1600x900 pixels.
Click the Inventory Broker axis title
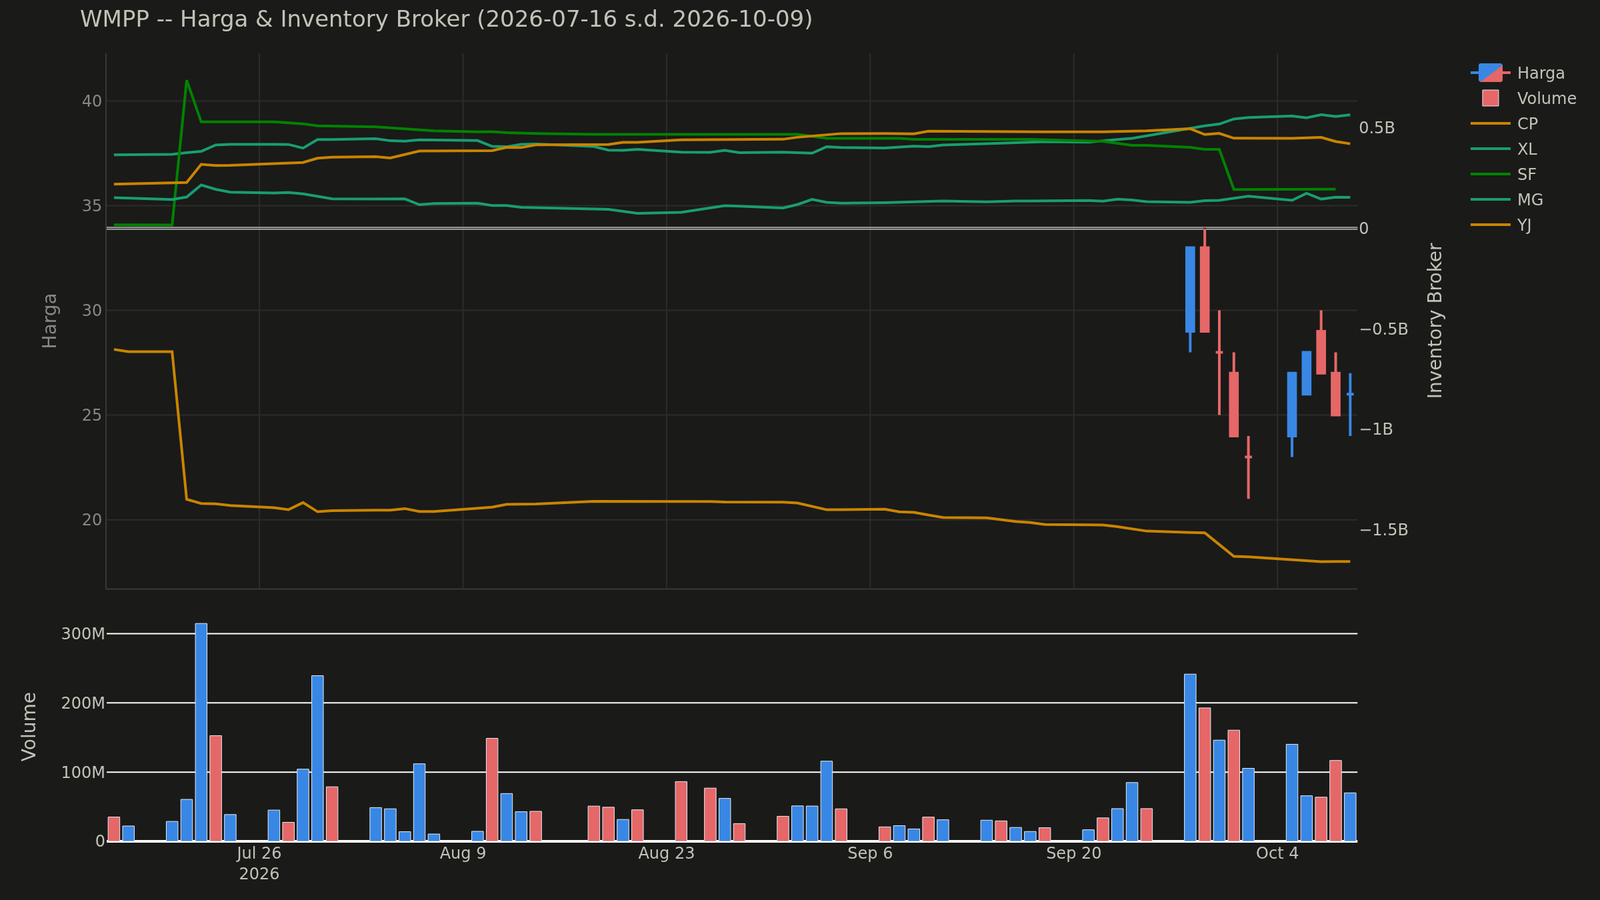click(x=1435, y=320)
